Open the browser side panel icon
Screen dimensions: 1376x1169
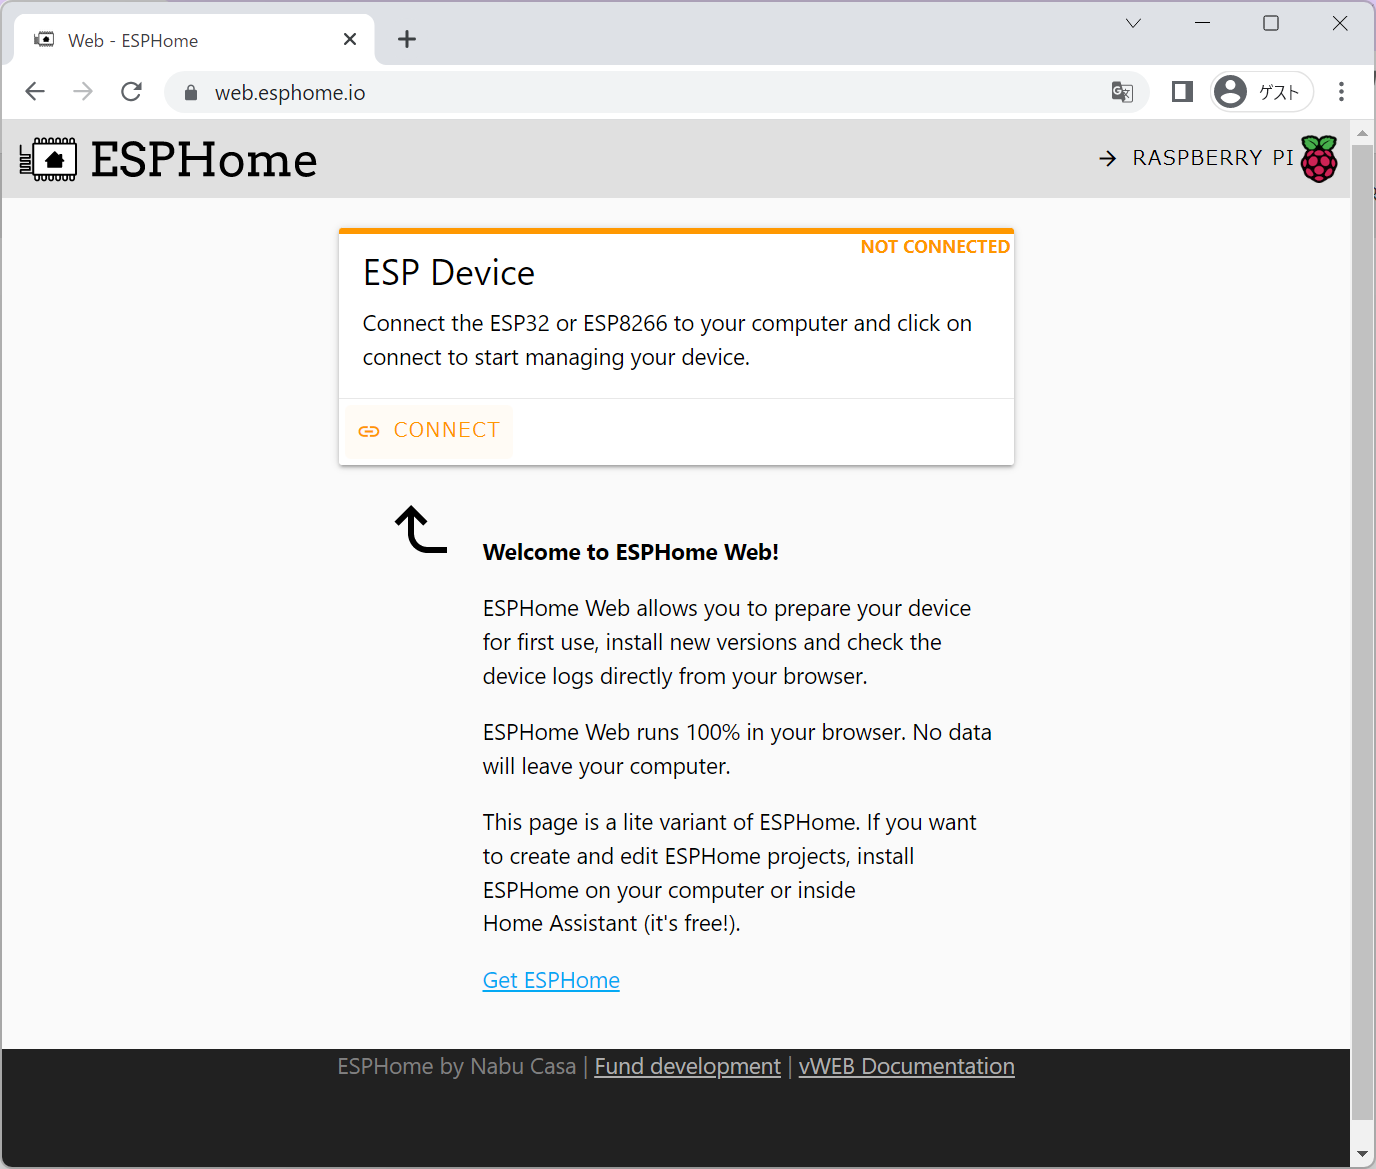pyautogui.click(x=1181, y=91)
